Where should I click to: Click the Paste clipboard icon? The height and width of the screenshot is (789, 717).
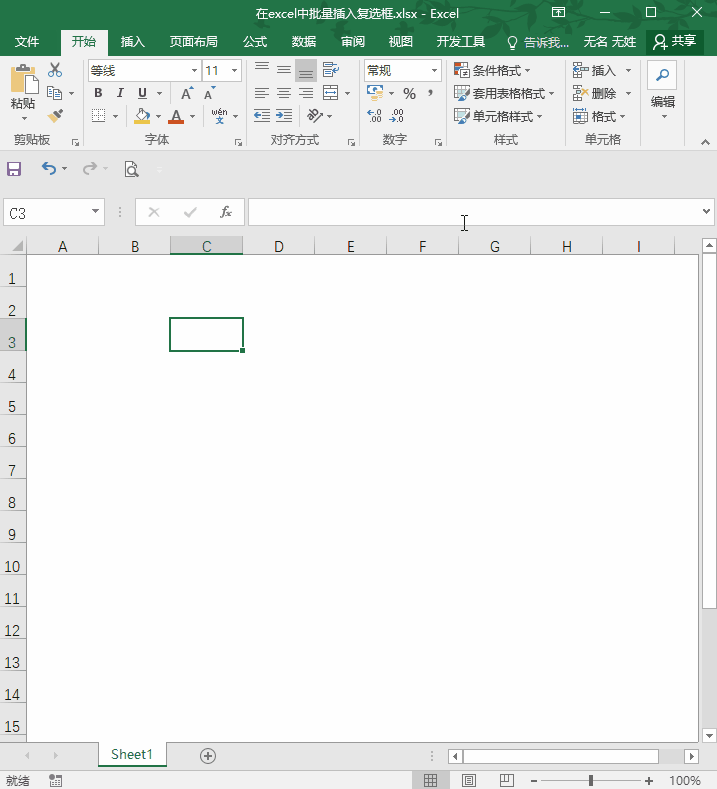click(23, 80)
